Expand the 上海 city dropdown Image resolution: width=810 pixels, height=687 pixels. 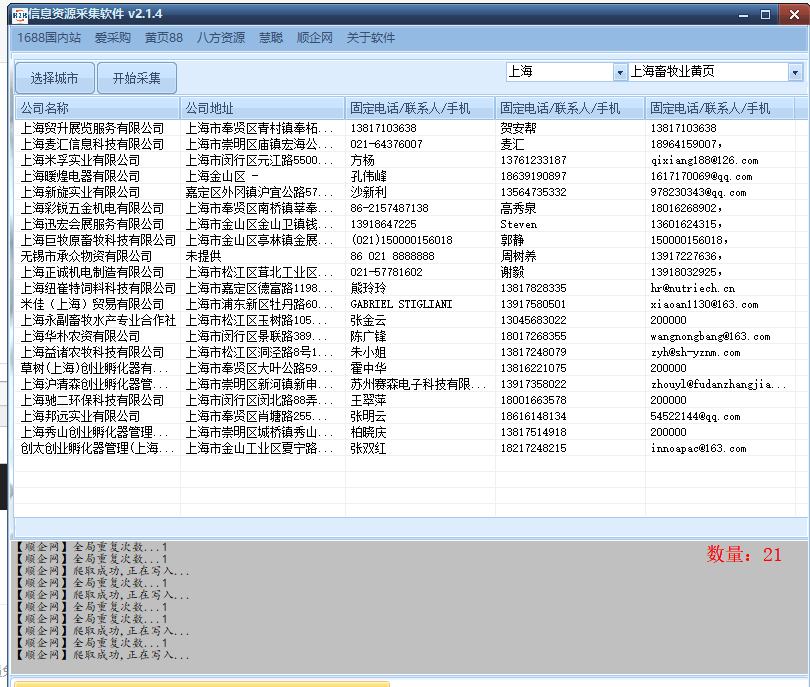(x=620, y=72)
